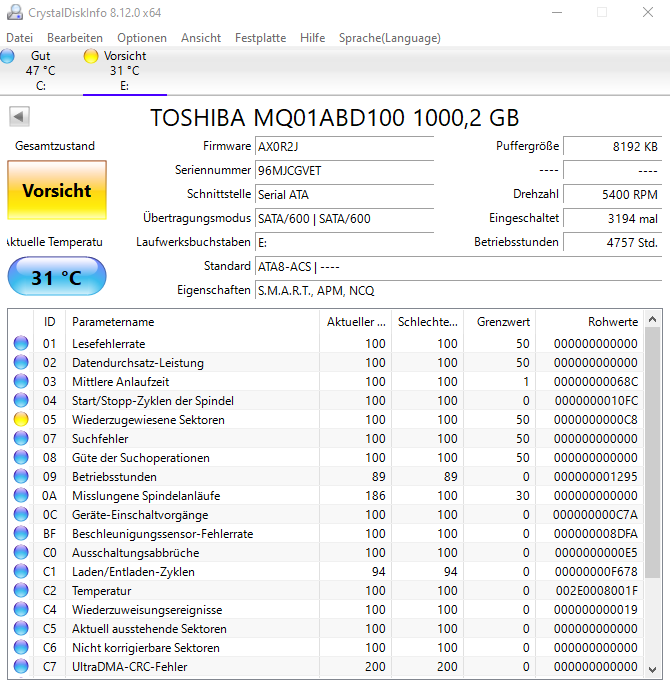
Task: Click the Gesamtzustand label
Action: coord(55,146)
